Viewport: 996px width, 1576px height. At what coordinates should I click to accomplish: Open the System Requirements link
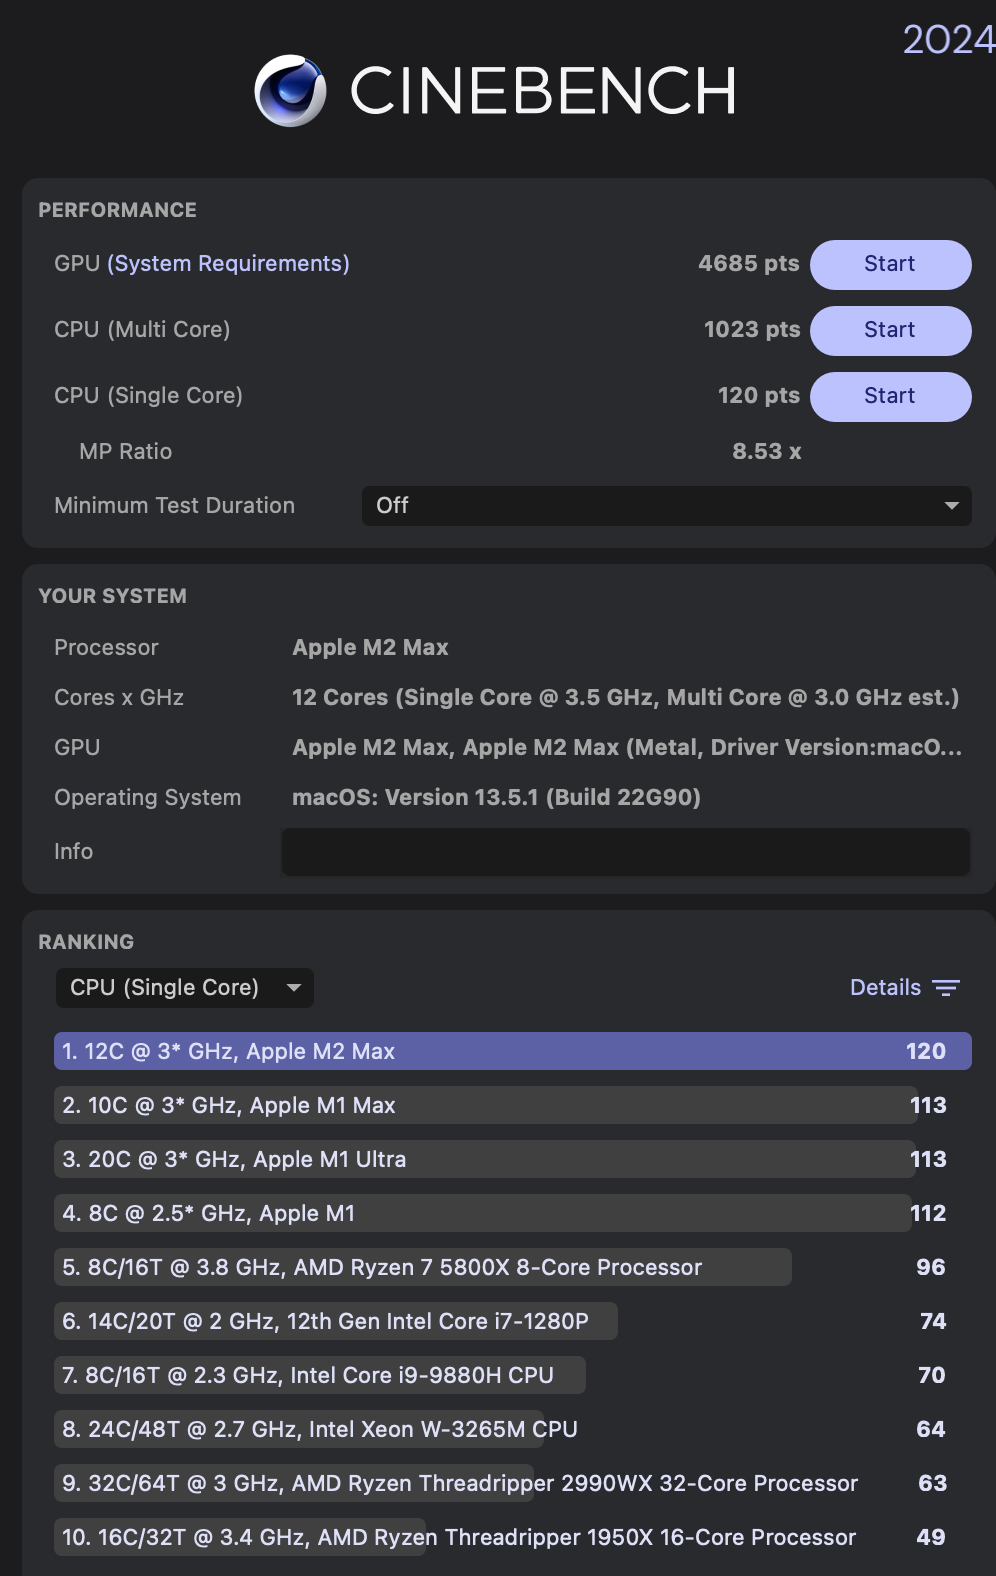coord(229,264)
